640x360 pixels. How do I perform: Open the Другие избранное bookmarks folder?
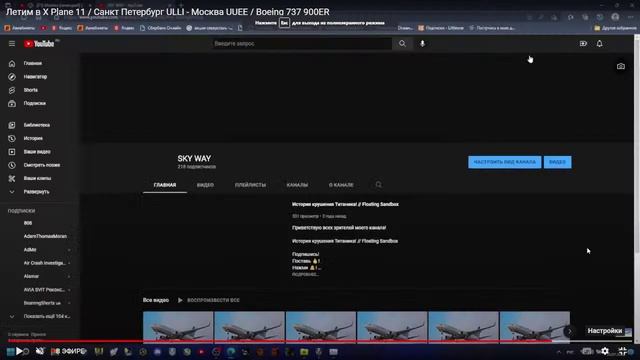click(x=615, y=28)
